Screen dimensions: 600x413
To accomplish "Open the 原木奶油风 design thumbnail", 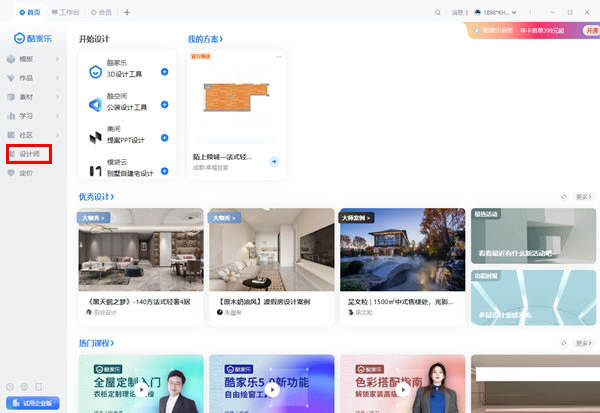I will [272, 250].
